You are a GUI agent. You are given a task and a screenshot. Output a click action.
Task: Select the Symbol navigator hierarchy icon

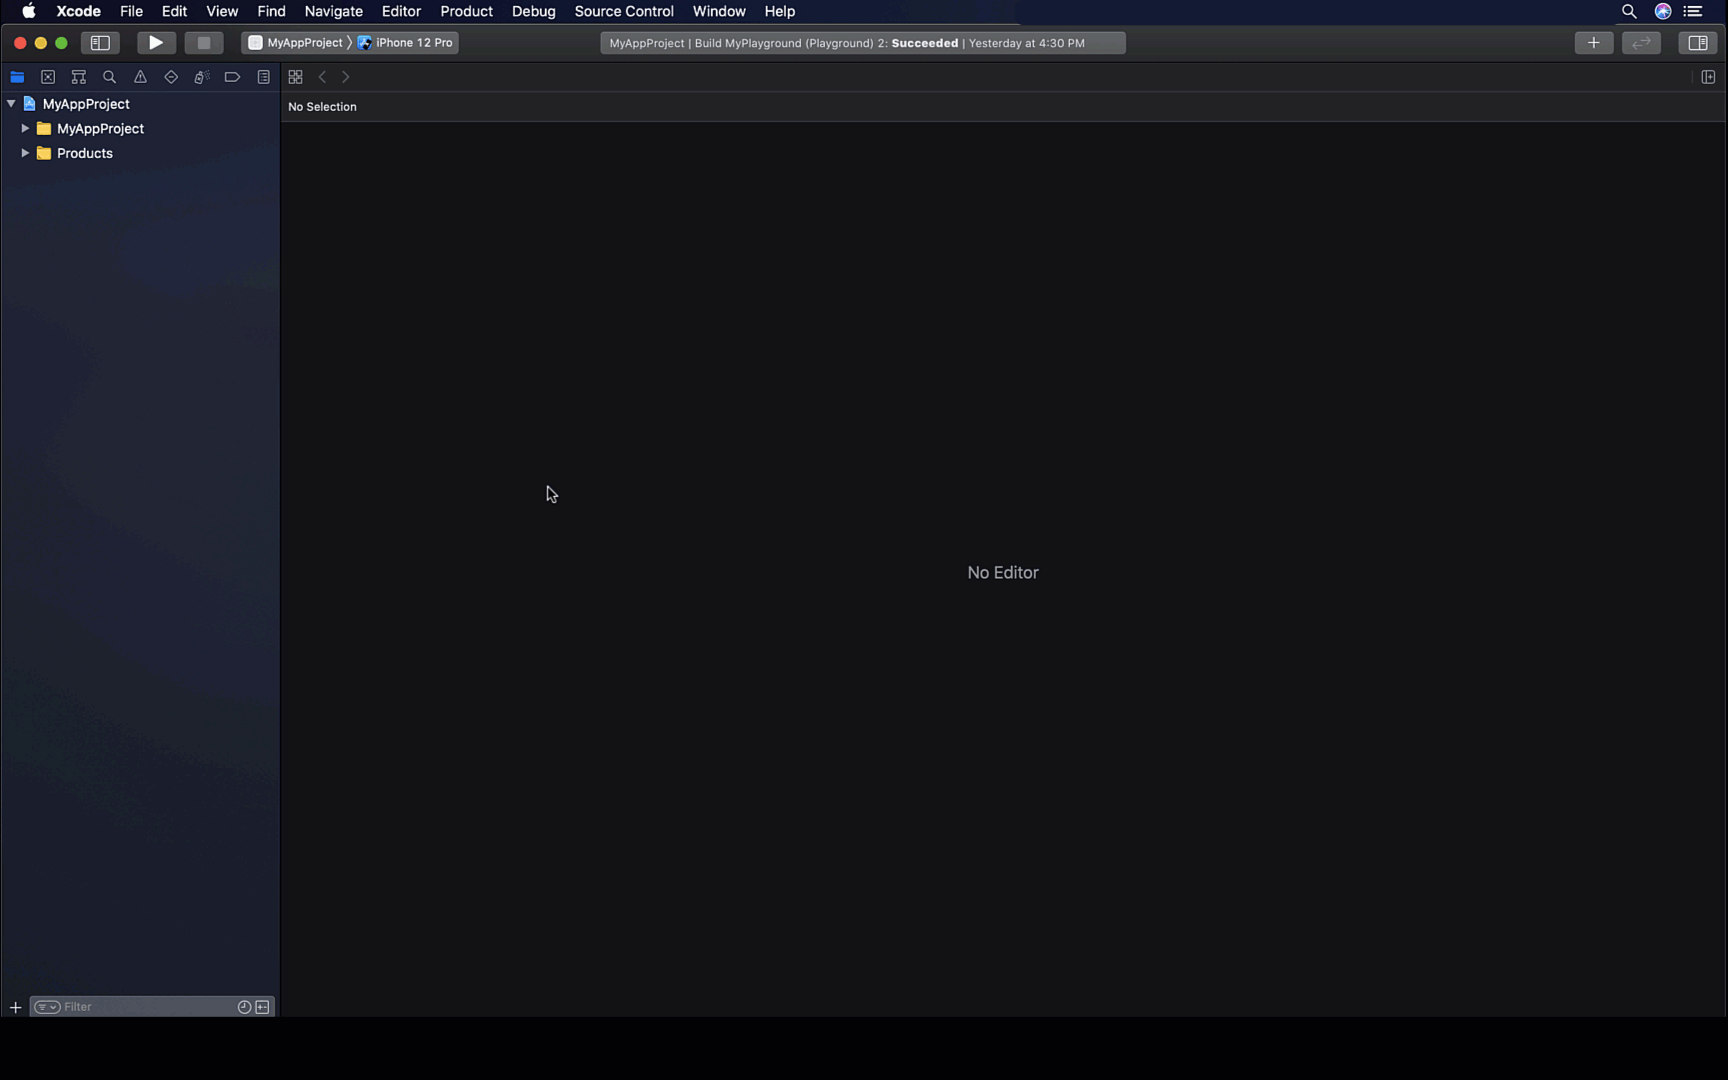(x=78, y=77)
